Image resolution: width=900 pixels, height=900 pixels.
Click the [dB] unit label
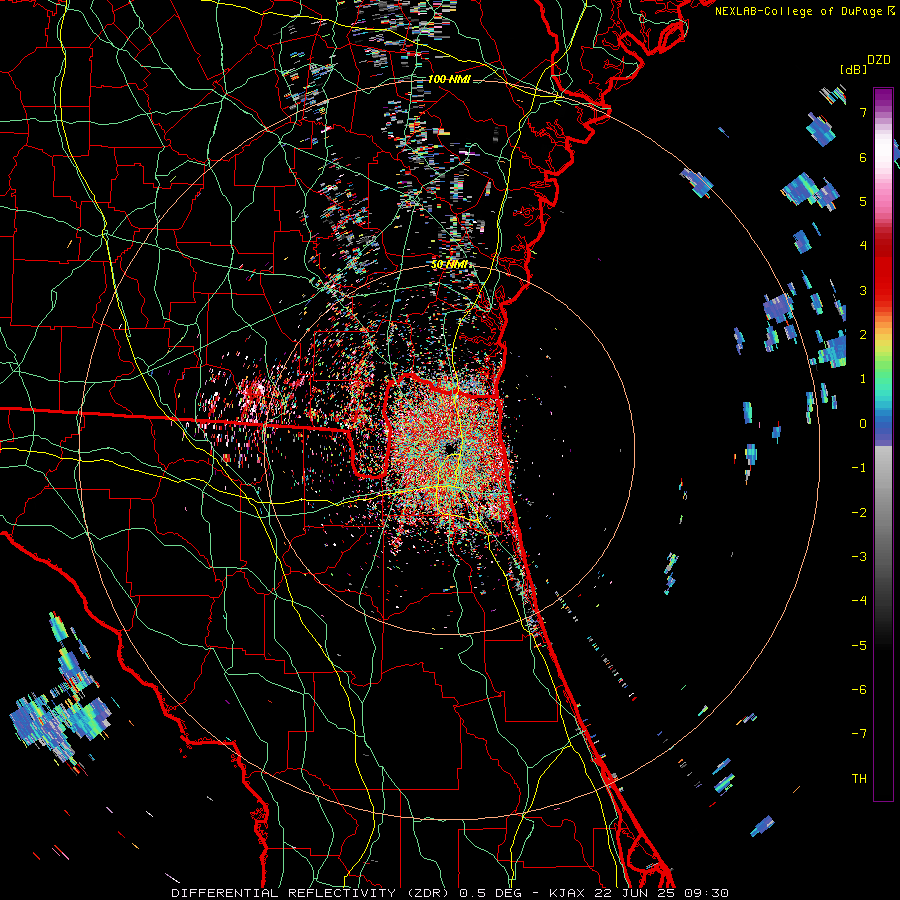[x=853, y=69]
